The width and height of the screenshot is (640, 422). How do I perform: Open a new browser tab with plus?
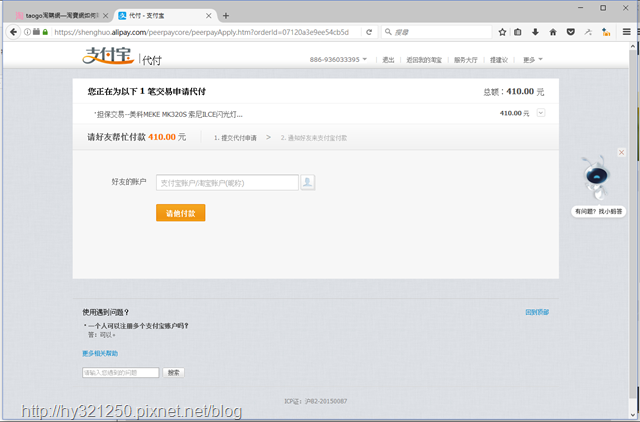pos(226,16)
